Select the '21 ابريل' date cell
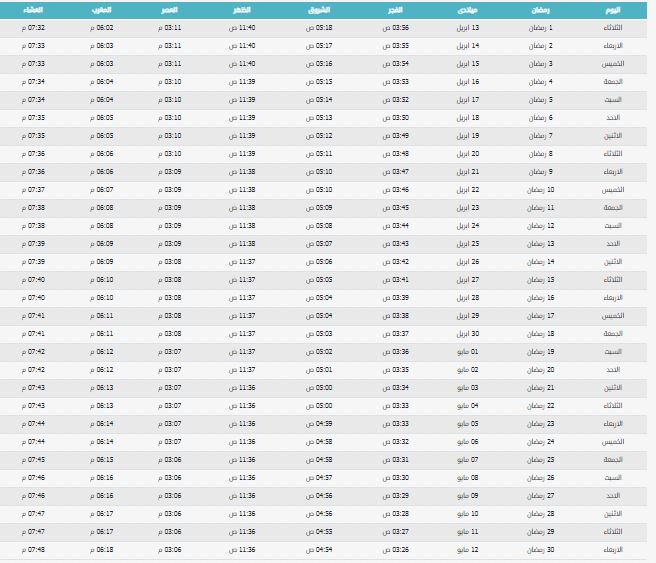656x563 pixels. pyautogui.click(x=468, y=172)
